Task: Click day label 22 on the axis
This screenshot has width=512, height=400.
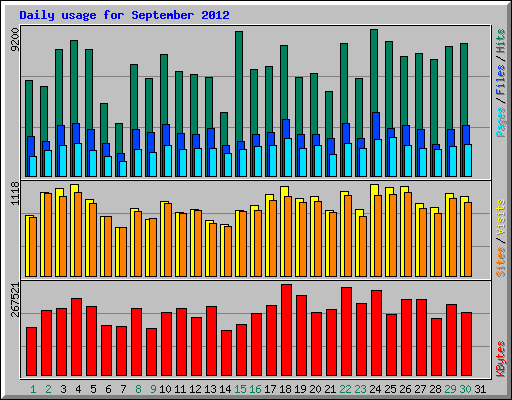Action: [x=345, y=389]
